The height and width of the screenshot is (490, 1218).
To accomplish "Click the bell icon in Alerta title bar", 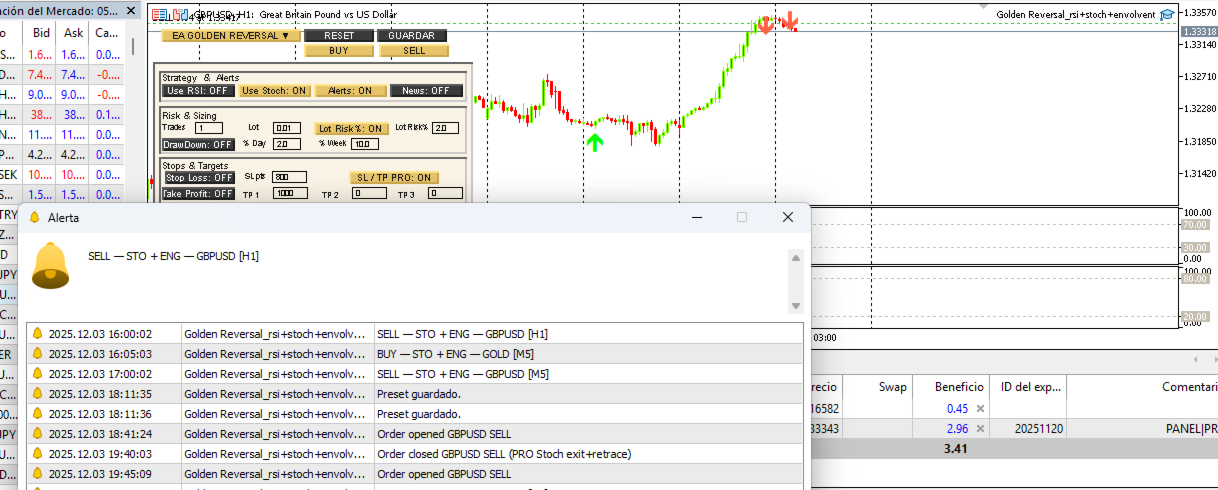I will (x=34, y=217).
